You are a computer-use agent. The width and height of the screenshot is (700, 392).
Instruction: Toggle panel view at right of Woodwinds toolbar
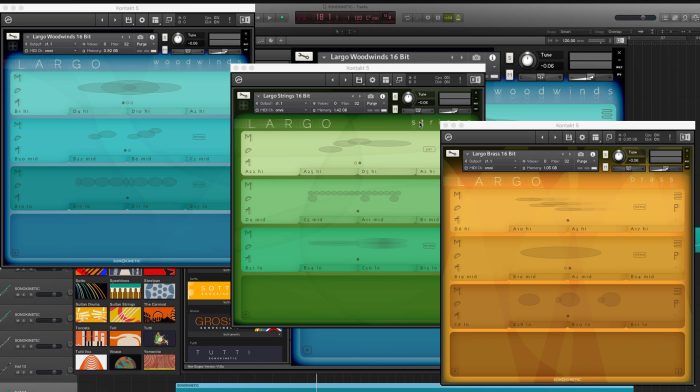click(245, 20)
